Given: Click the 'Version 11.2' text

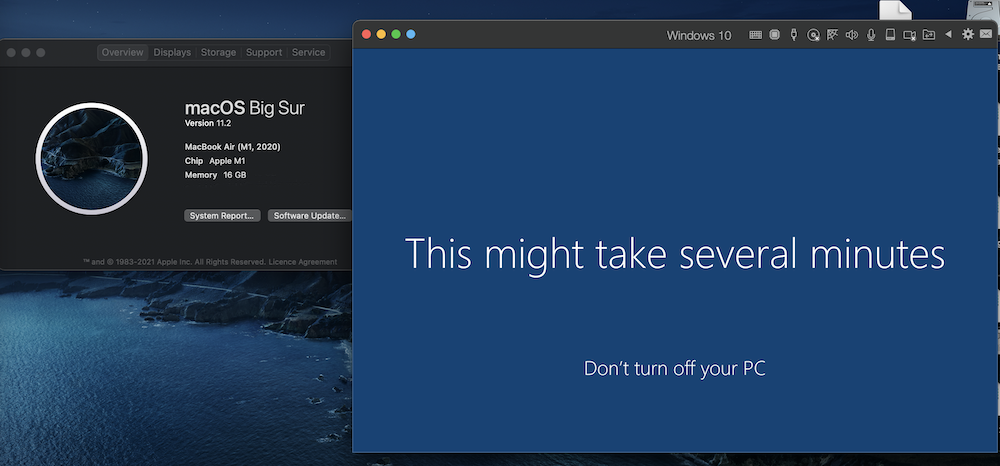Looking at the screenshot, I should coord(208,124).
